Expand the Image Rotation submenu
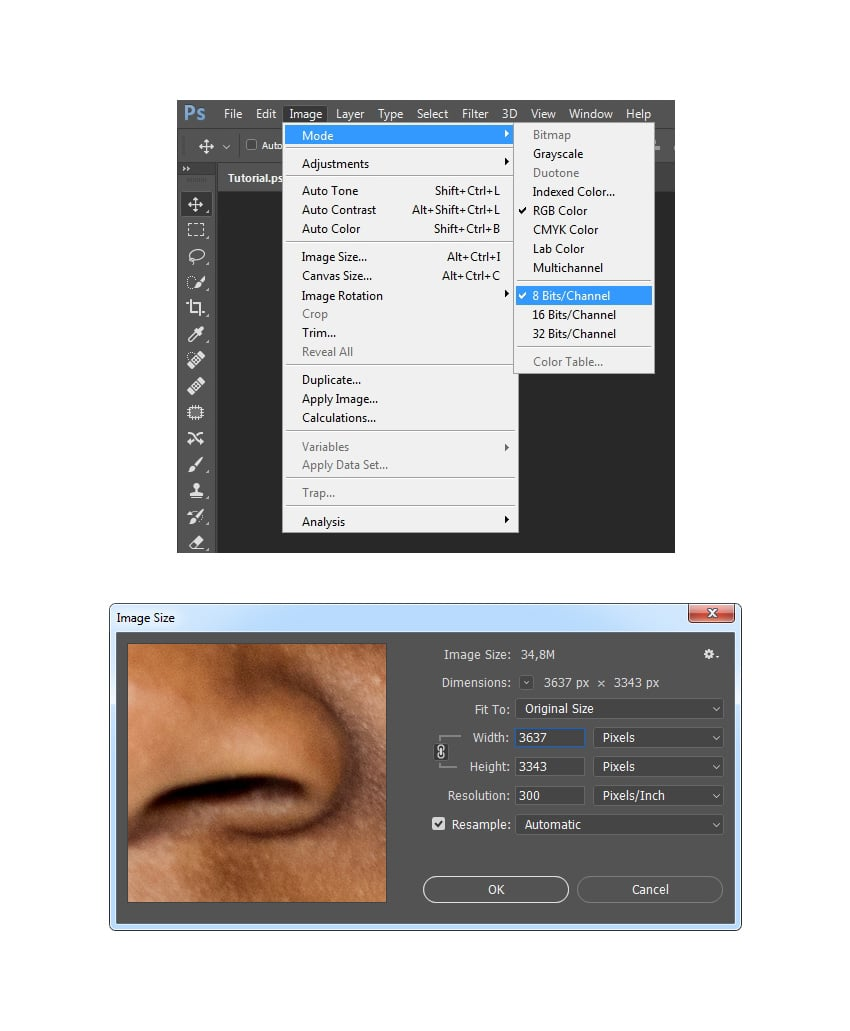Image resolution: width=850 pixels, height=1031 pixels. click(x=400, y=295)
